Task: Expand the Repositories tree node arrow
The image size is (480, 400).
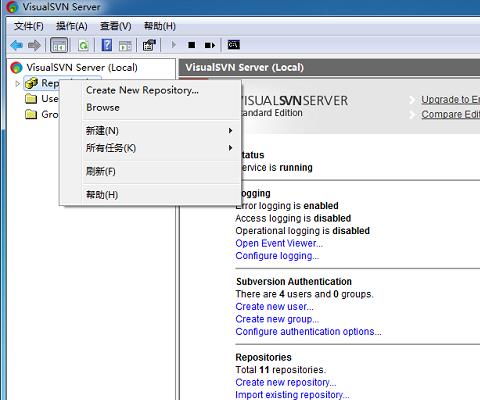Action: tap(18, 83)
